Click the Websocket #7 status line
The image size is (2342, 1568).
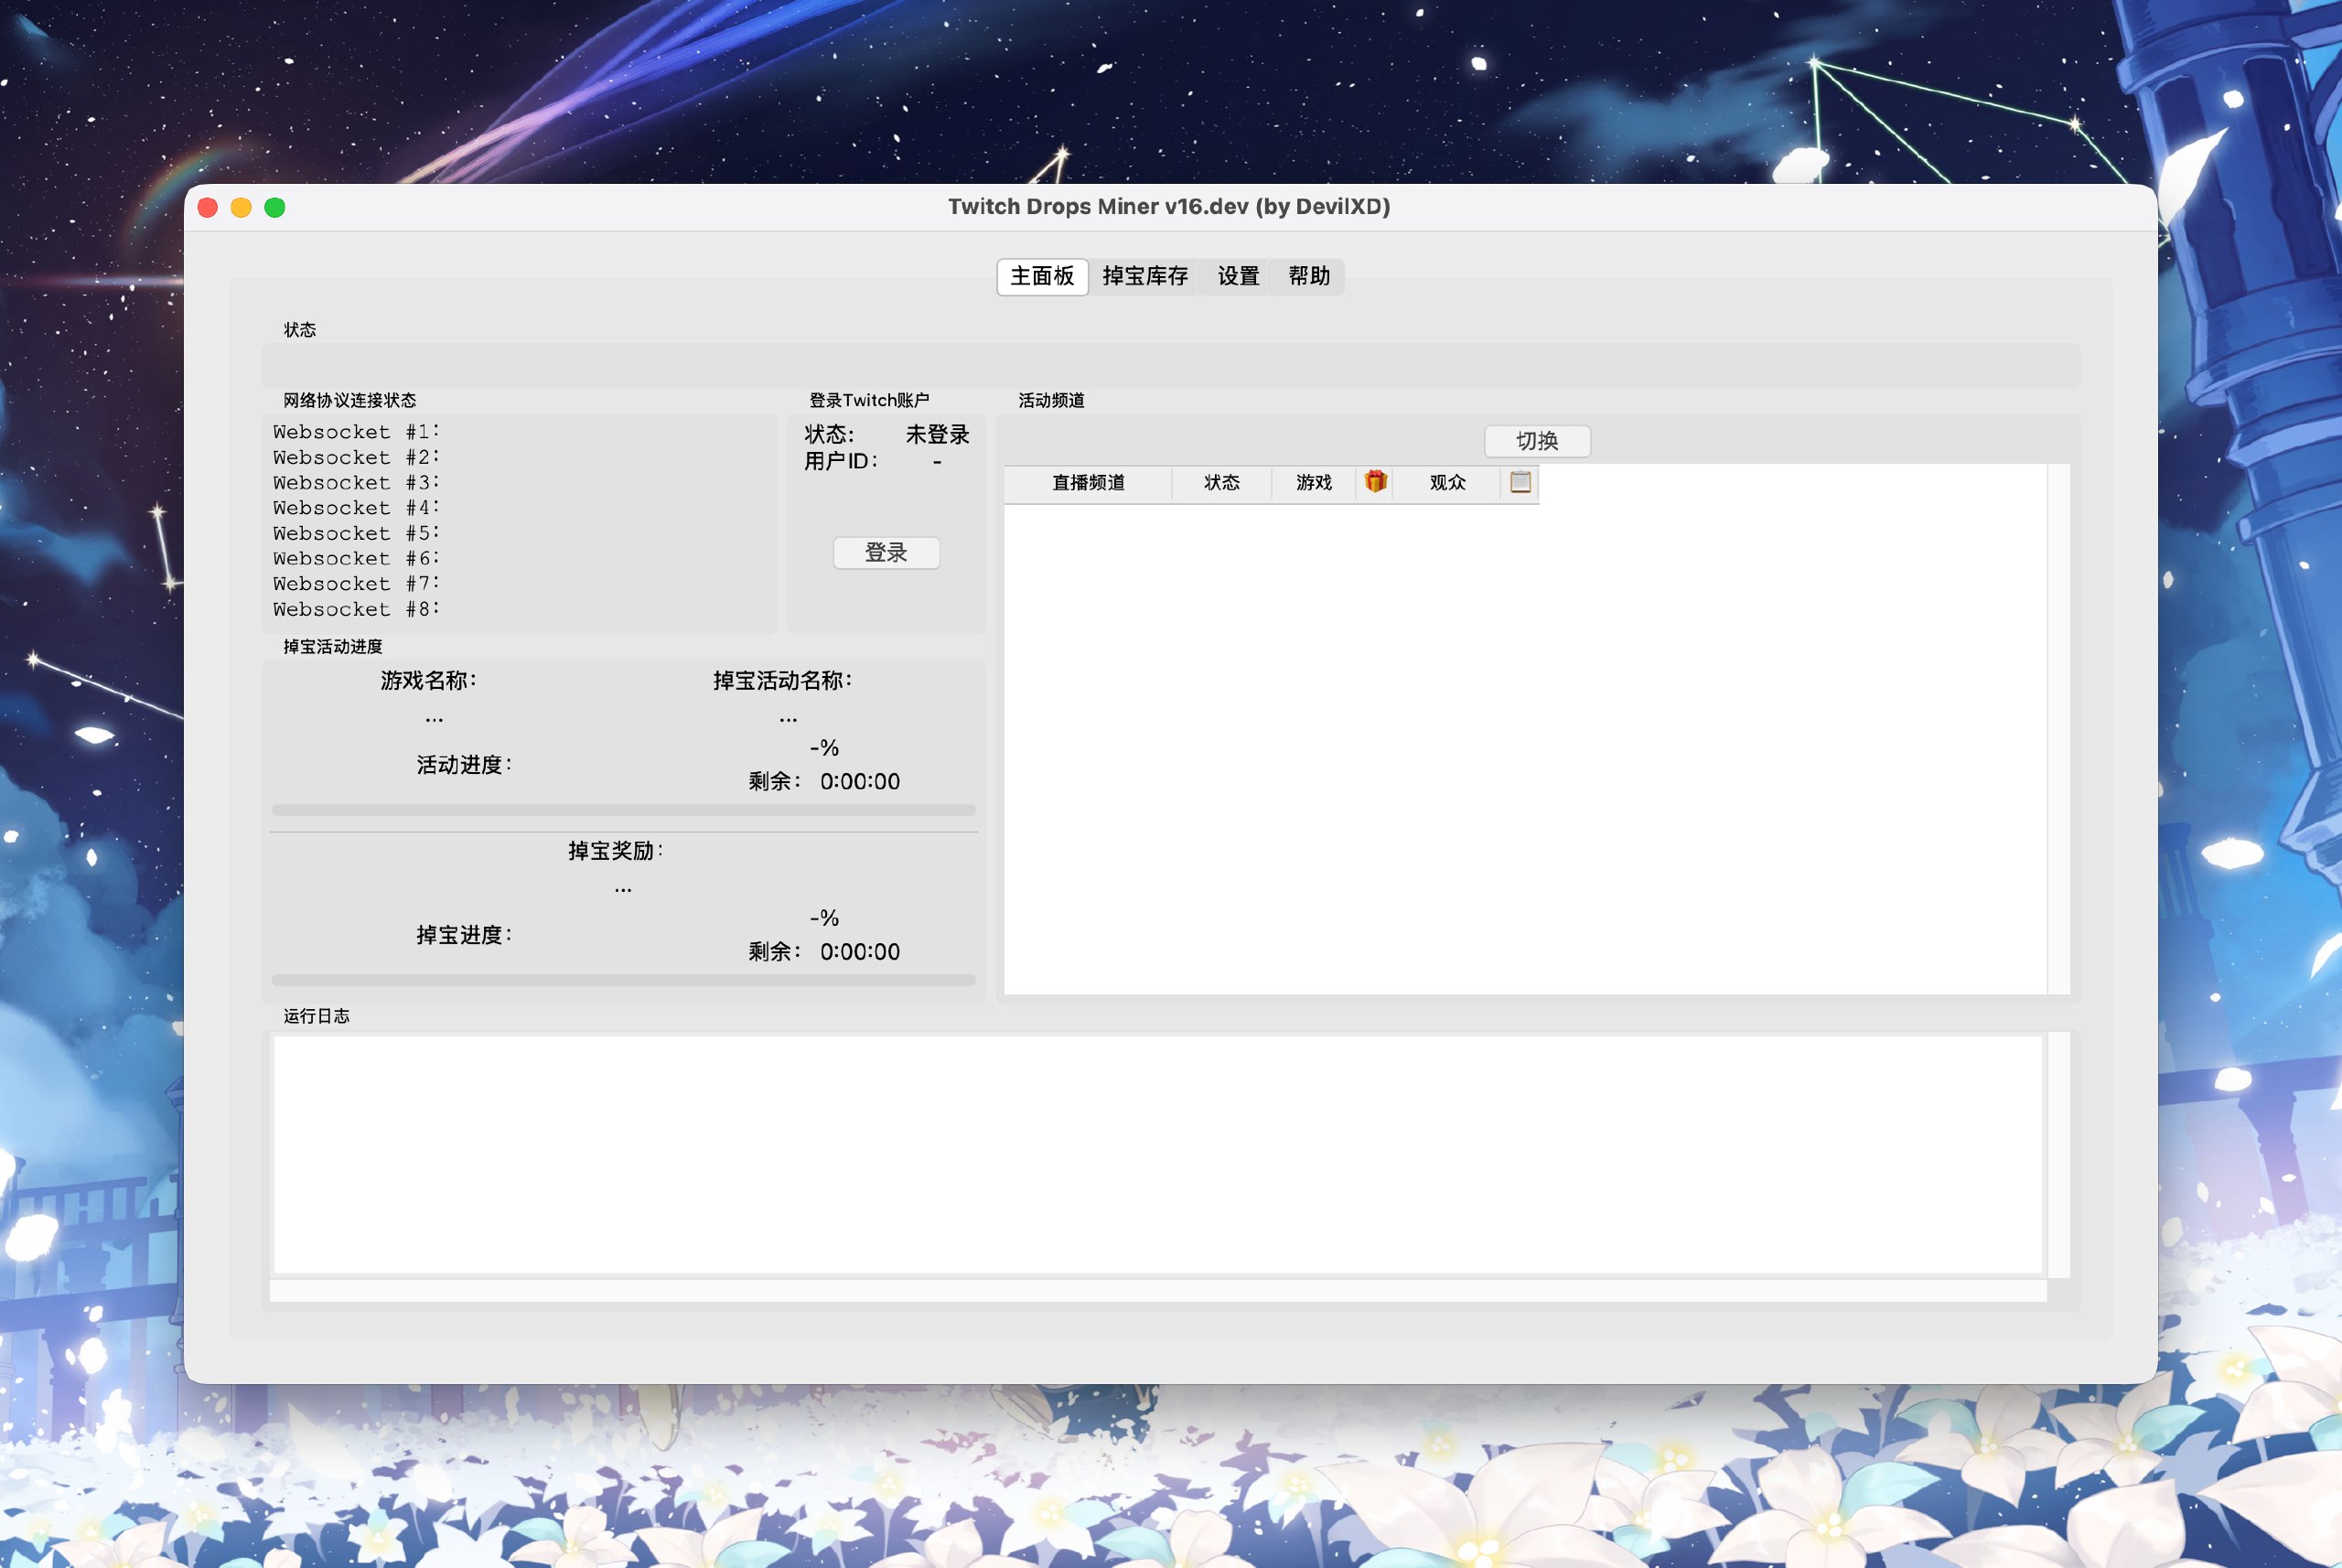[x=356, y=584]
